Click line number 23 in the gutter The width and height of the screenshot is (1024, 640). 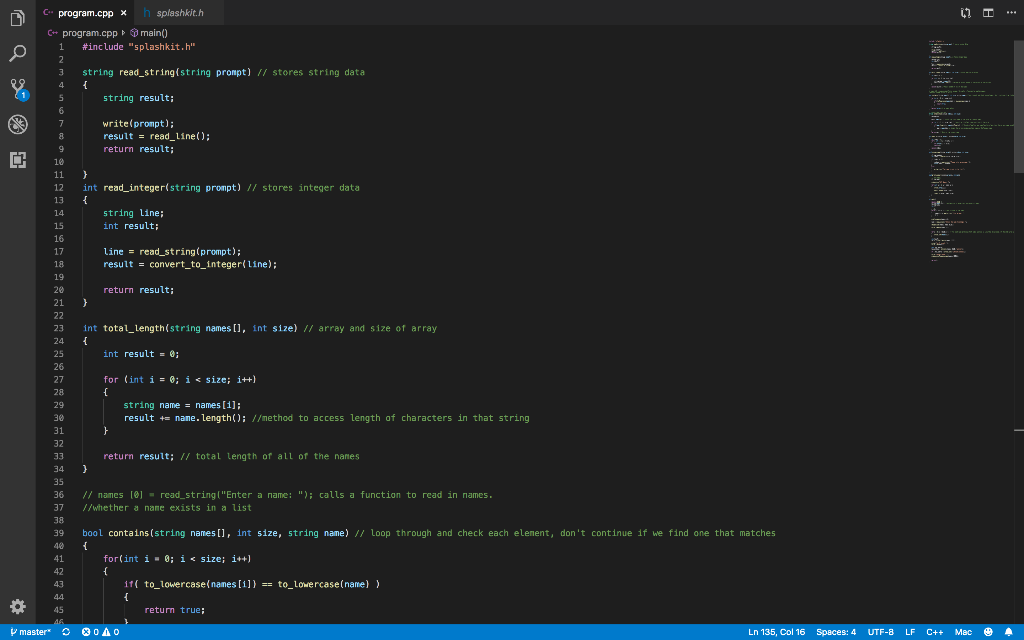59,328
